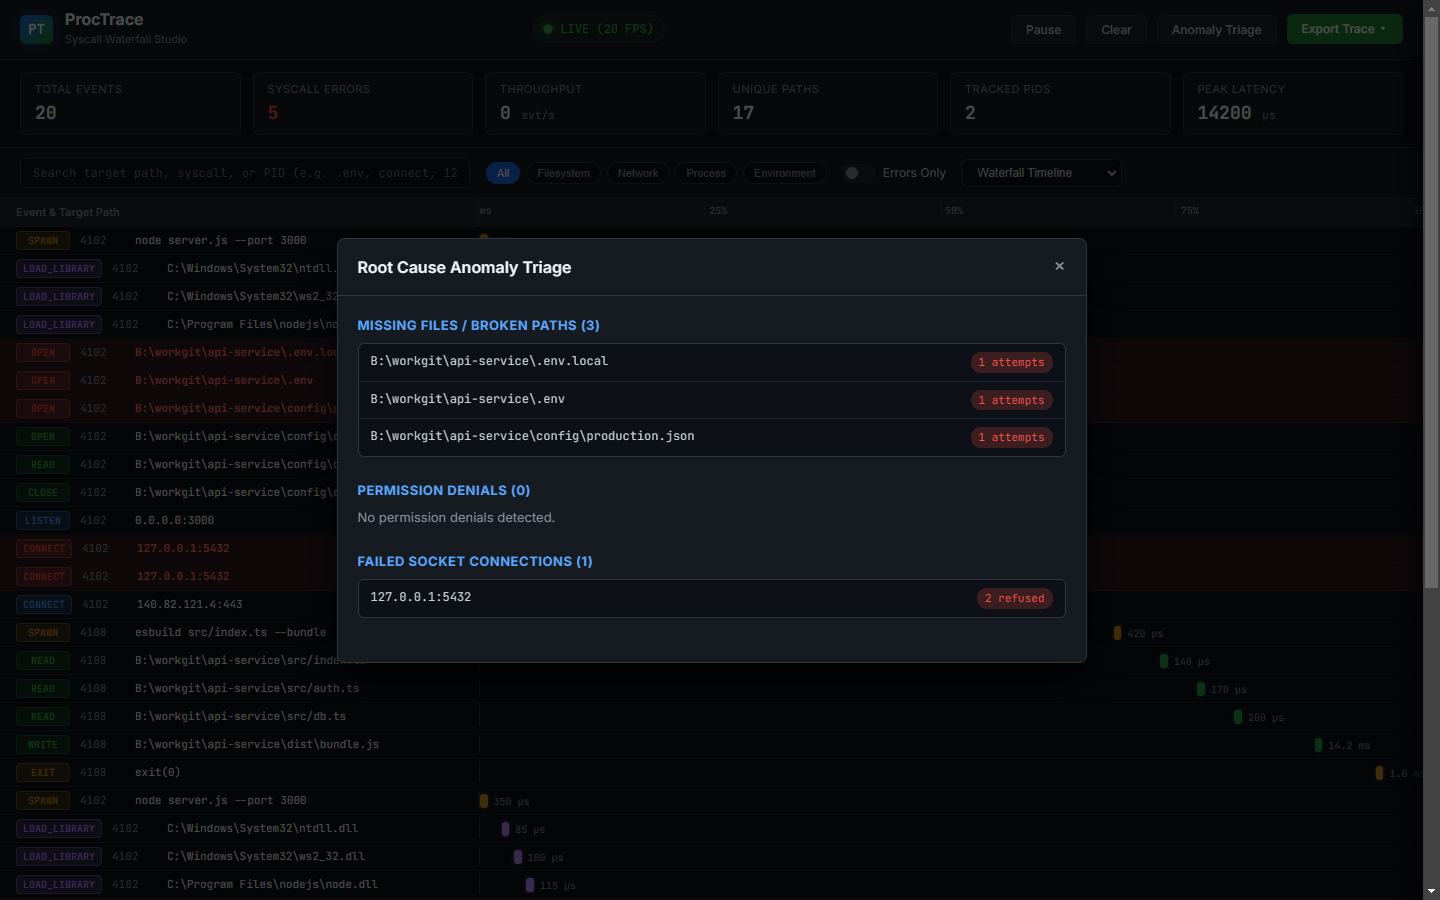Click the 50% timeline axis label
Viewport: 1440px width, 900px height.
(954, 211)
